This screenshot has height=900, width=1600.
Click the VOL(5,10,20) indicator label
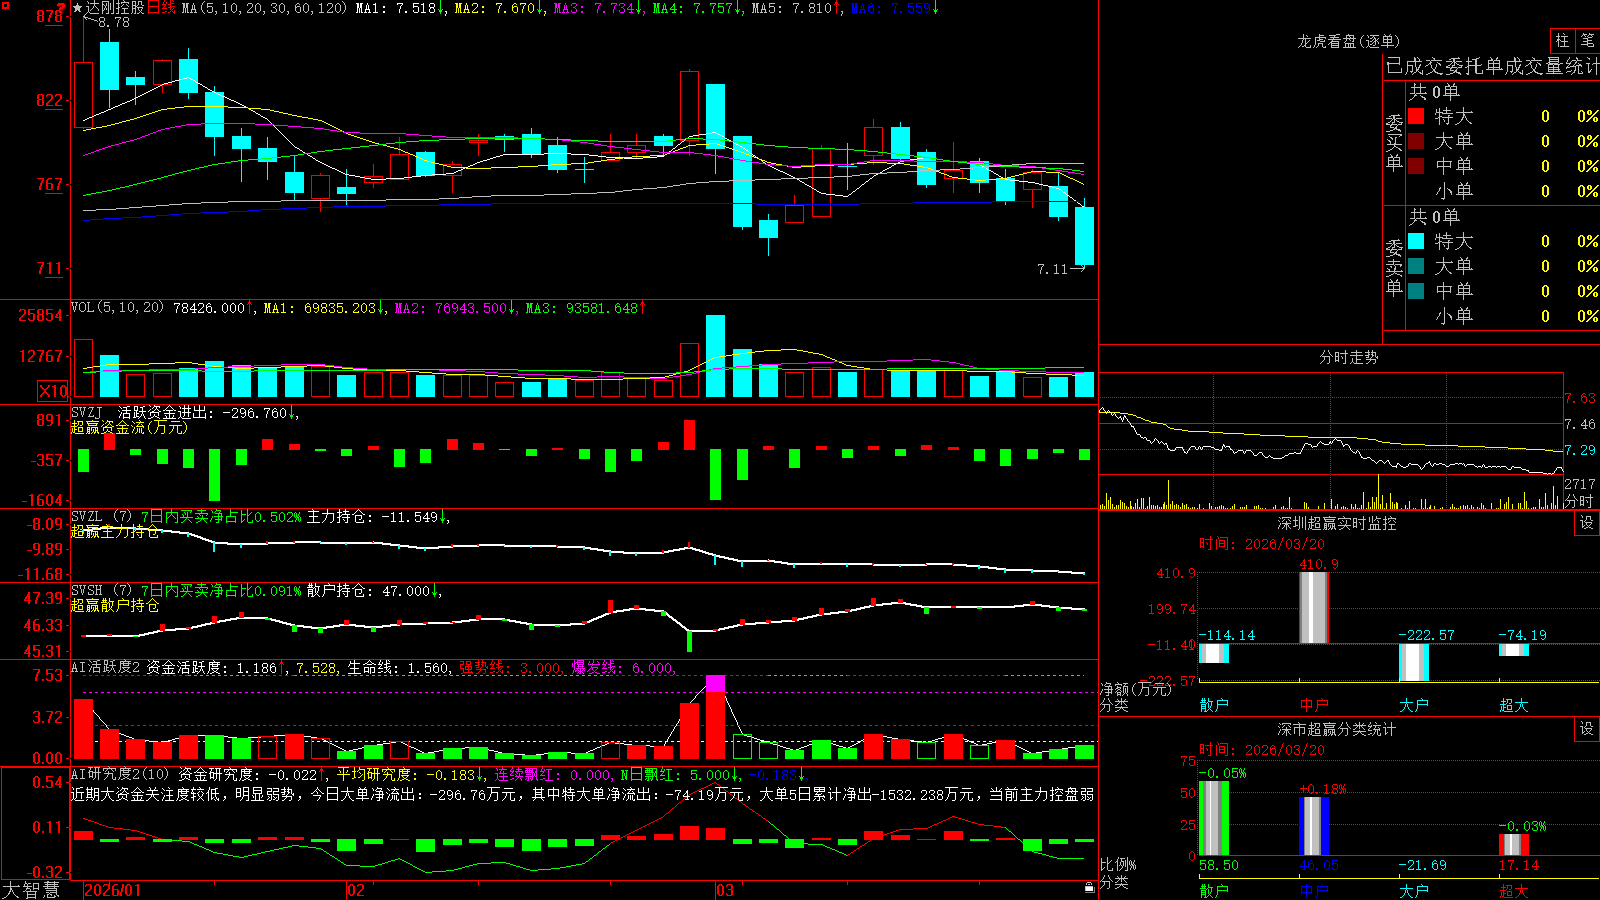tap(117, 307)
